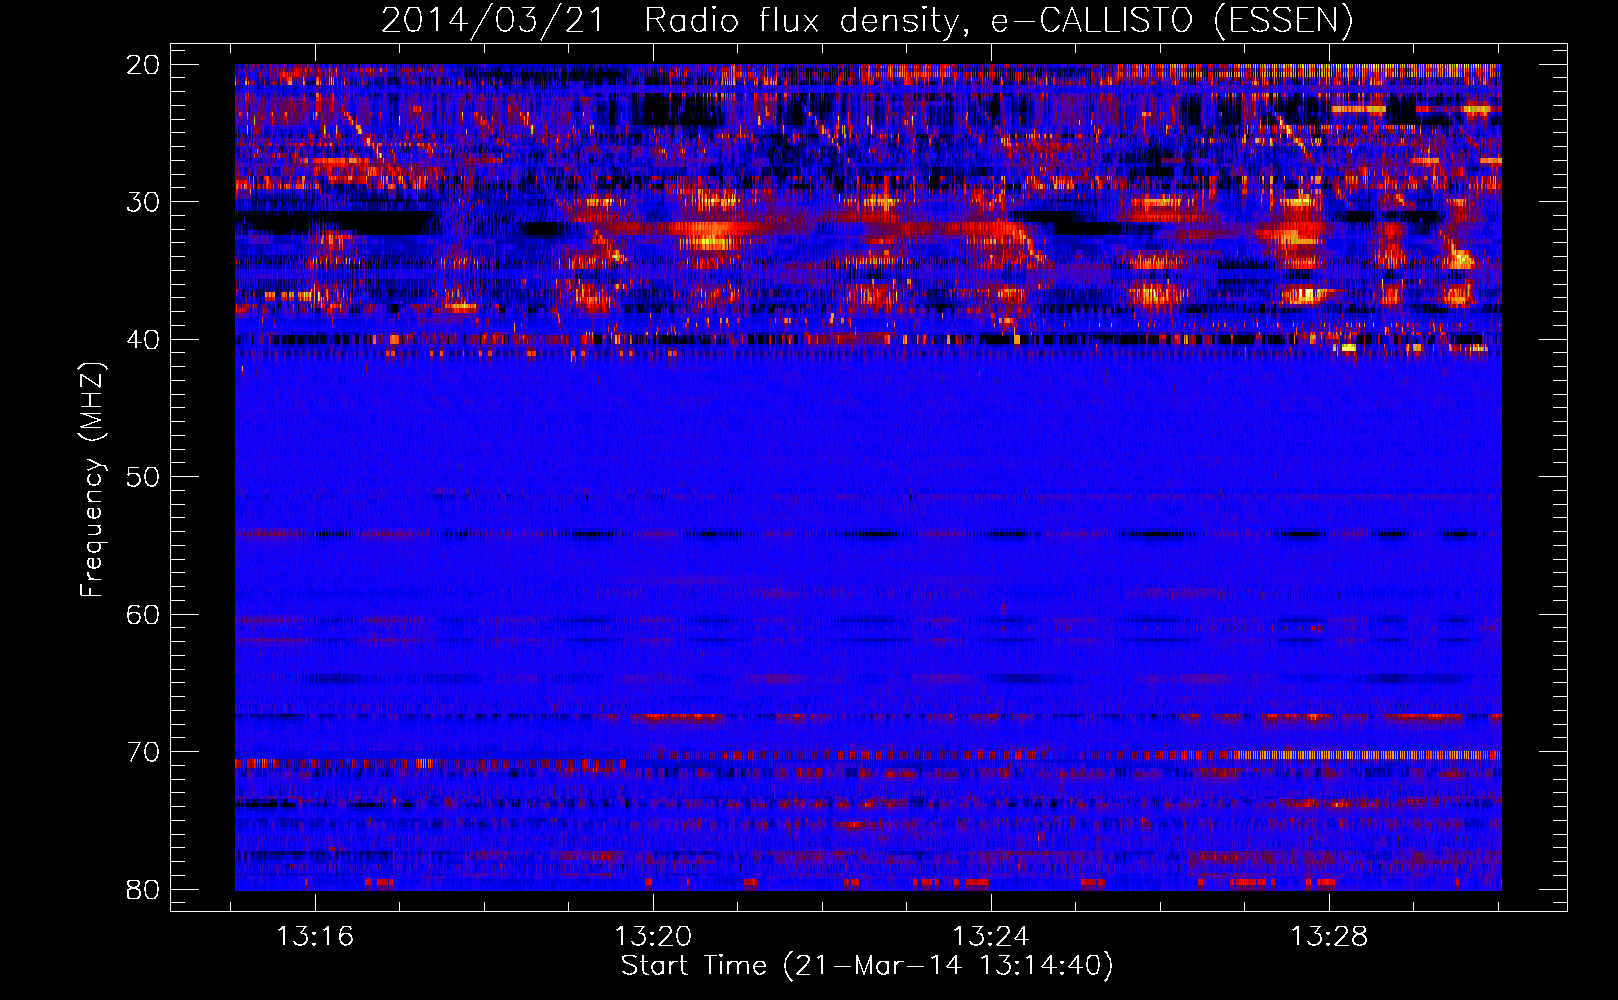Screen dimensions: 1618x1000
Task: Select the 13:24 time axis tick label
Action: click(x=991, y=937)
